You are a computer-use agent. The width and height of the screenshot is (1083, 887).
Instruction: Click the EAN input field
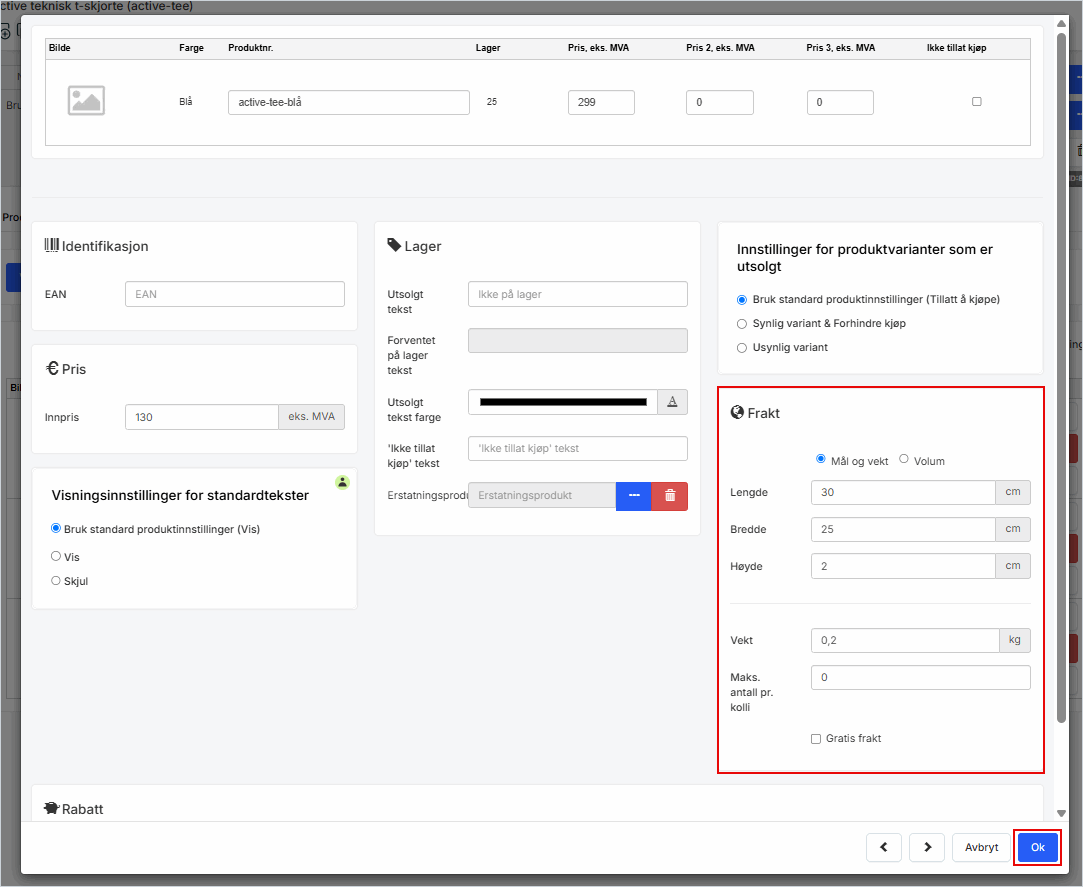(234, 294)
